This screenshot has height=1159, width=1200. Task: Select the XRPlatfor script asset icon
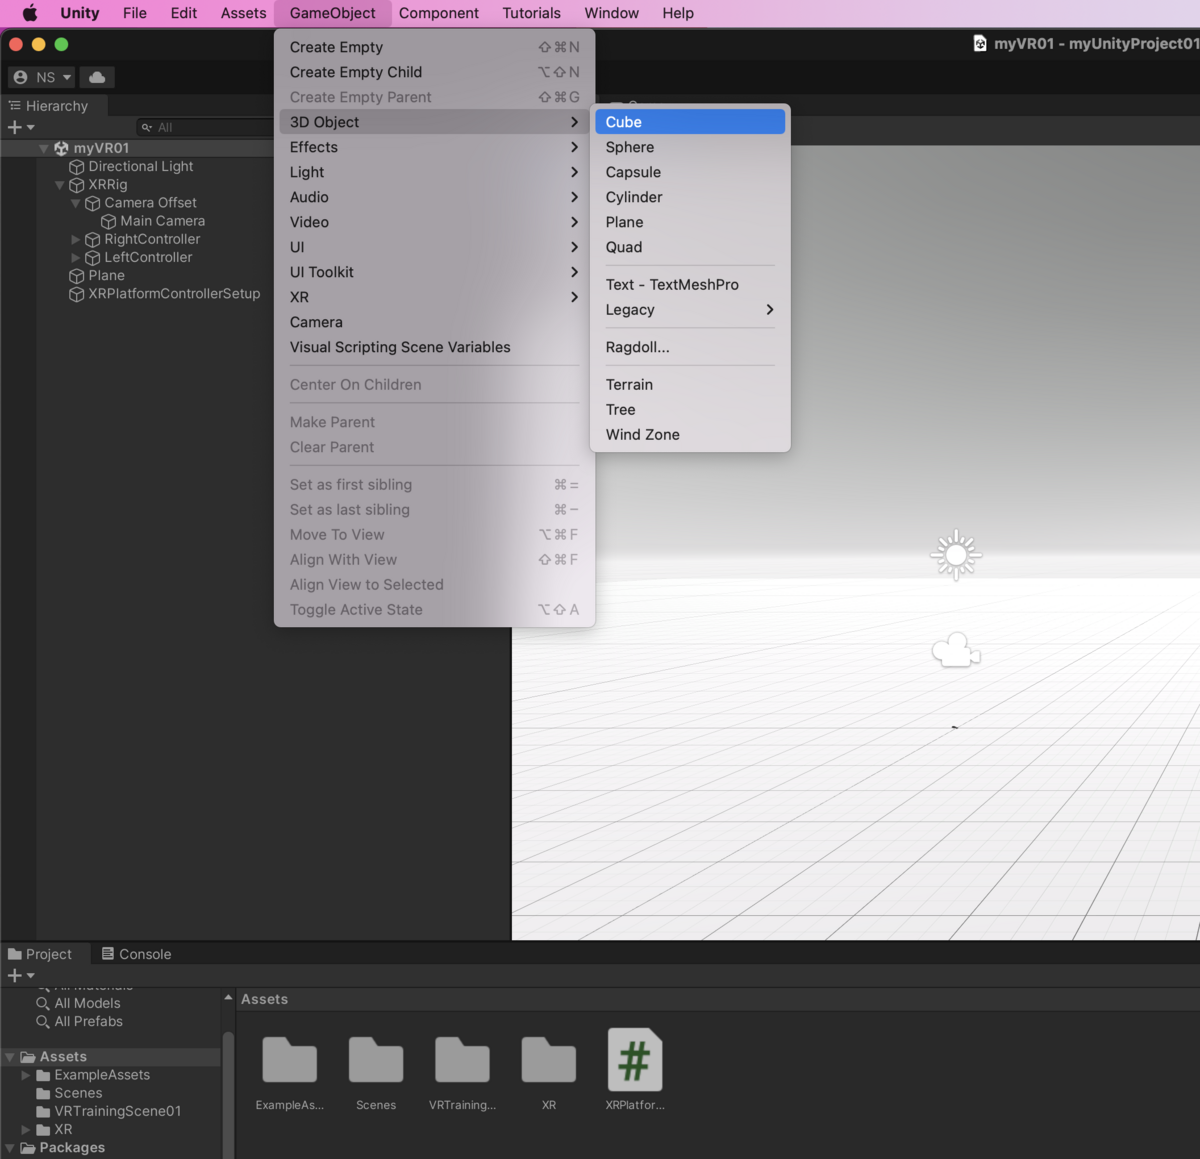[x=635, y=1060]
